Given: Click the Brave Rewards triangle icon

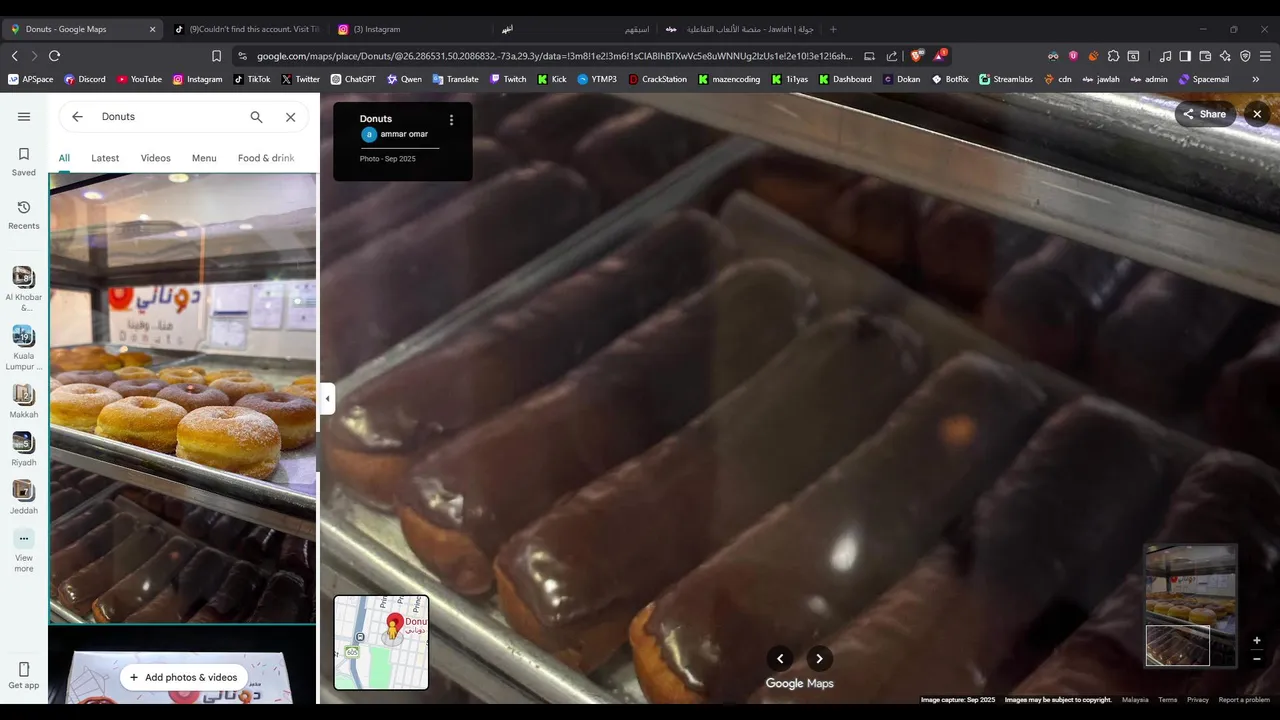Looking at the screenshot, I should (x=939, y=56).
